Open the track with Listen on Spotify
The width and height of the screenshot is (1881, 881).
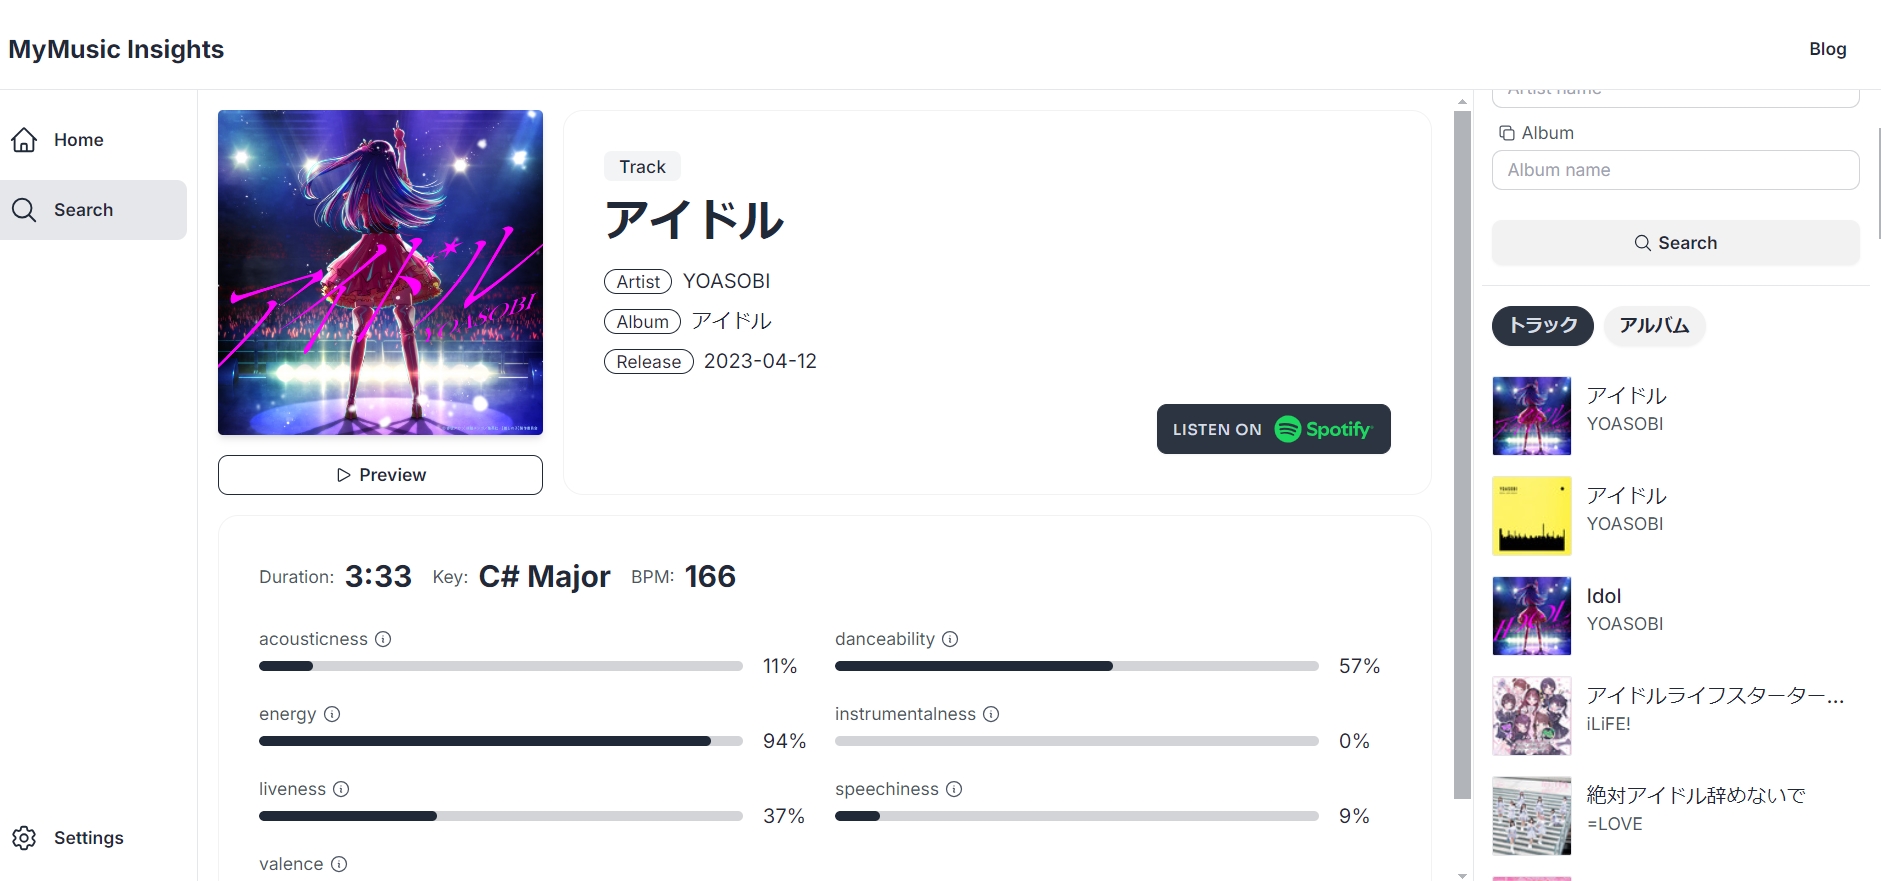(x=1274, y=429)
